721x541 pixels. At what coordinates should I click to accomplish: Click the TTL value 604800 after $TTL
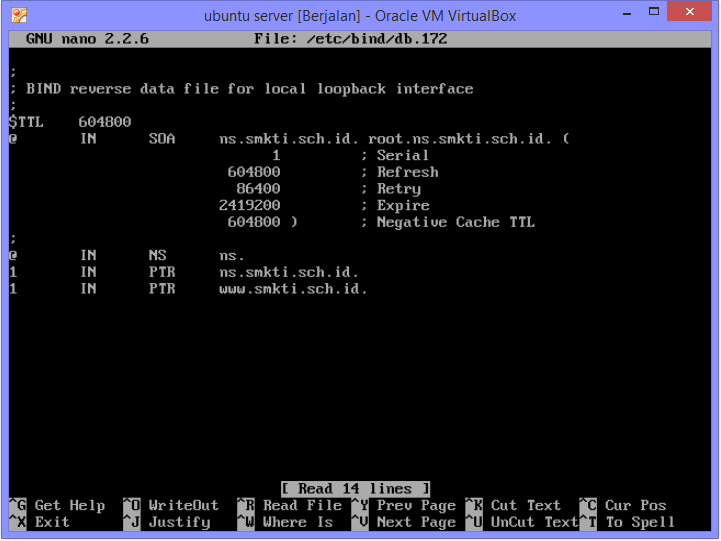105,122
